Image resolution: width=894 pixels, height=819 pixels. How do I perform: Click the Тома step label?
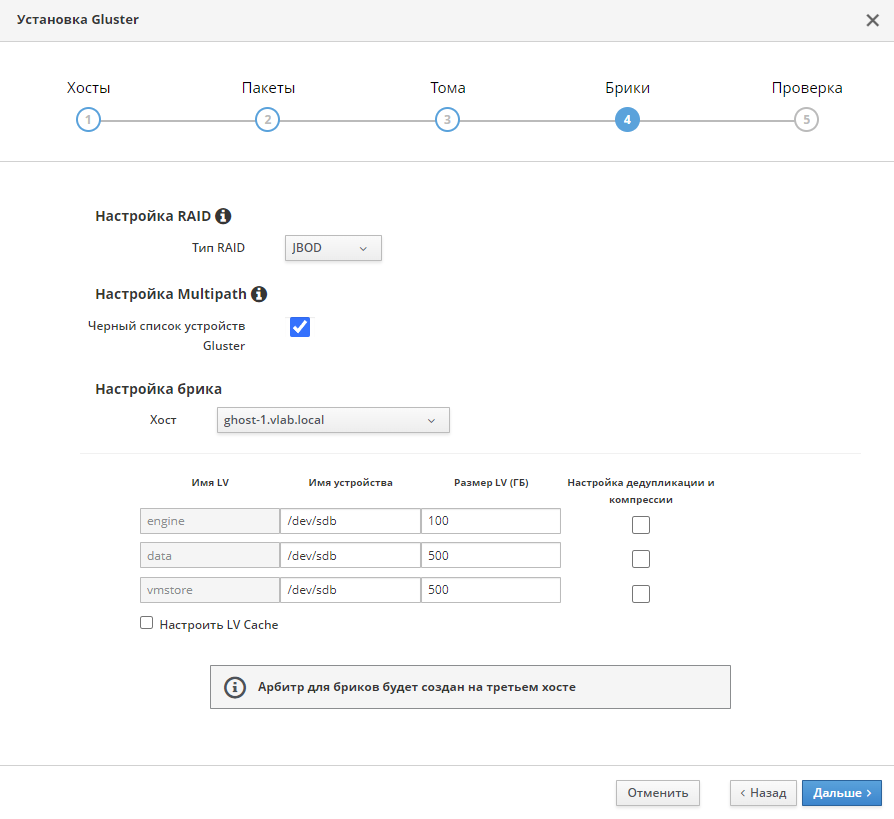[x=448, y=88]
